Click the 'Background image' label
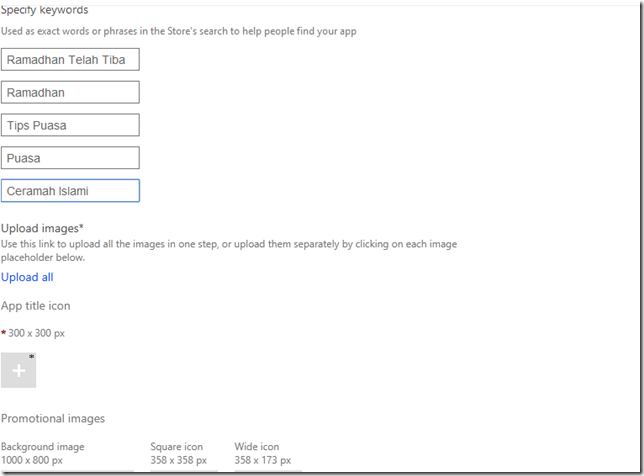Viewport: 644px width, 476px height. (43, 446)
